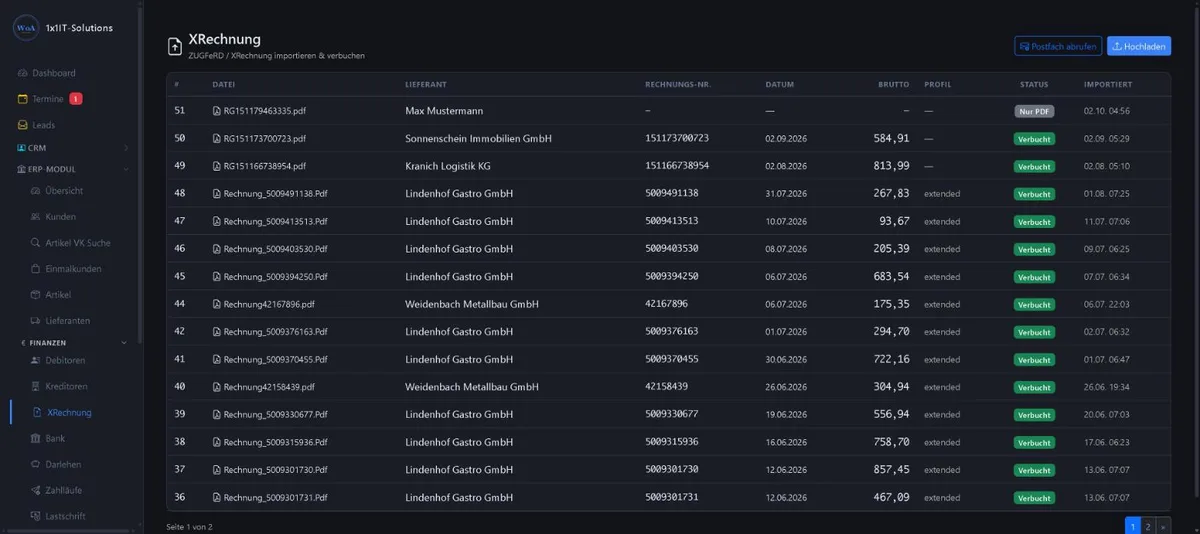Click import time 13.06. 07:07 in row 36
The image size is (1200, 534).
pyautogui.click(x=1106, y=497)
